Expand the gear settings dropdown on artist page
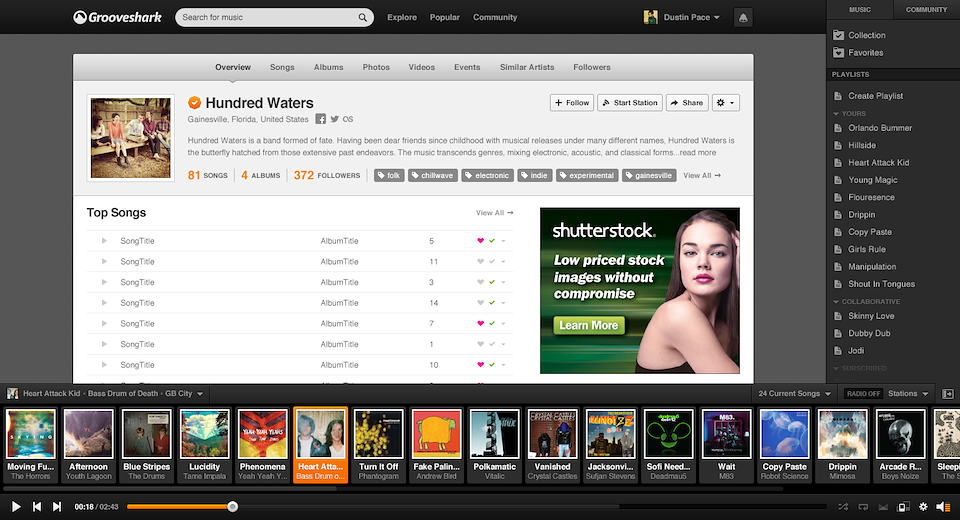 pos(727,102)
